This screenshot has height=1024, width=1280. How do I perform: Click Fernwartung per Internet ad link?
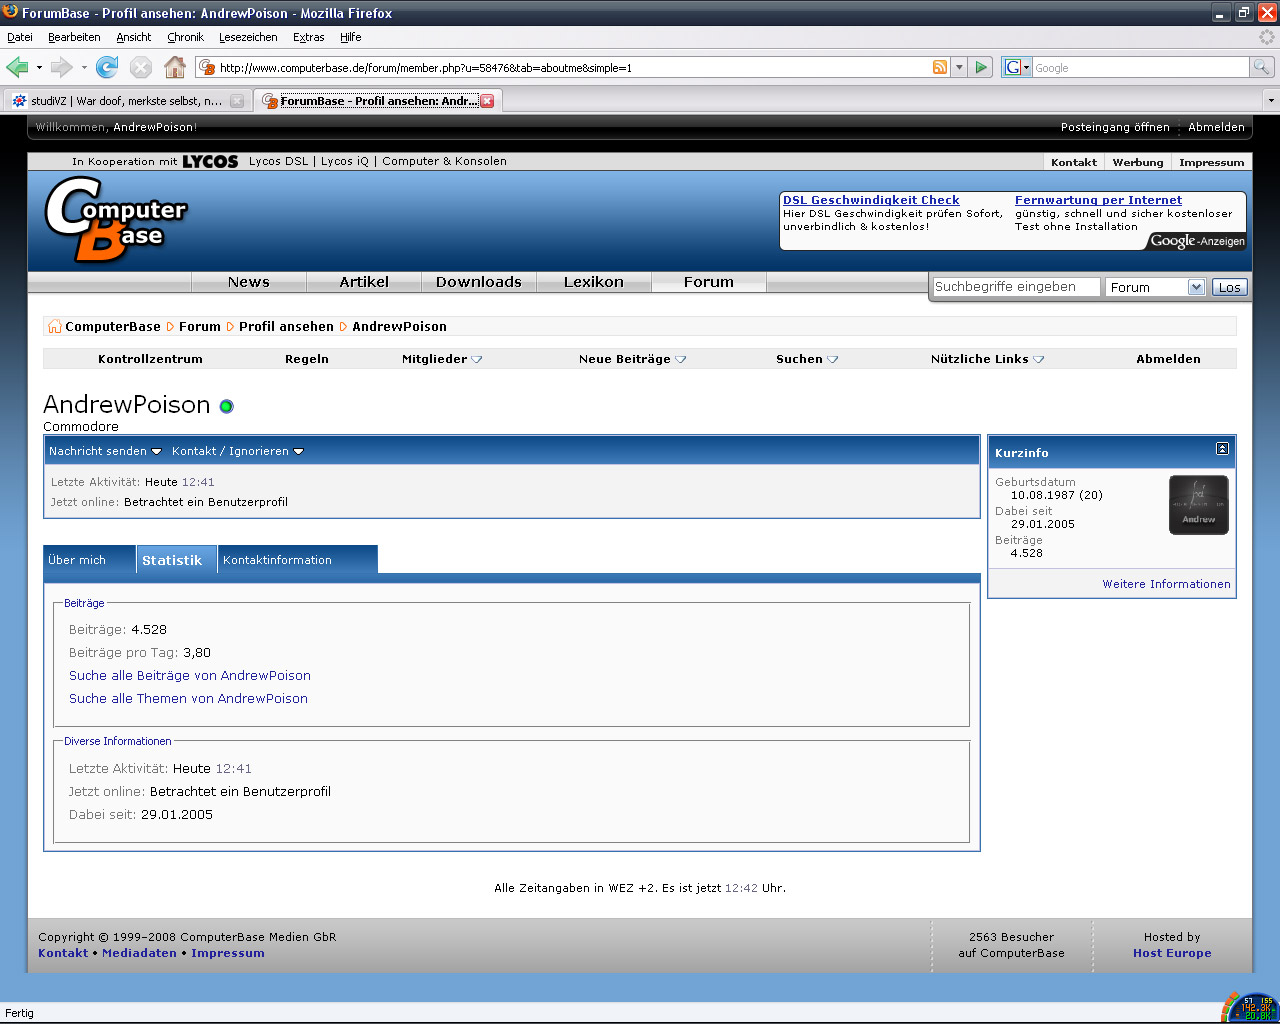[x=1098, y=200]
